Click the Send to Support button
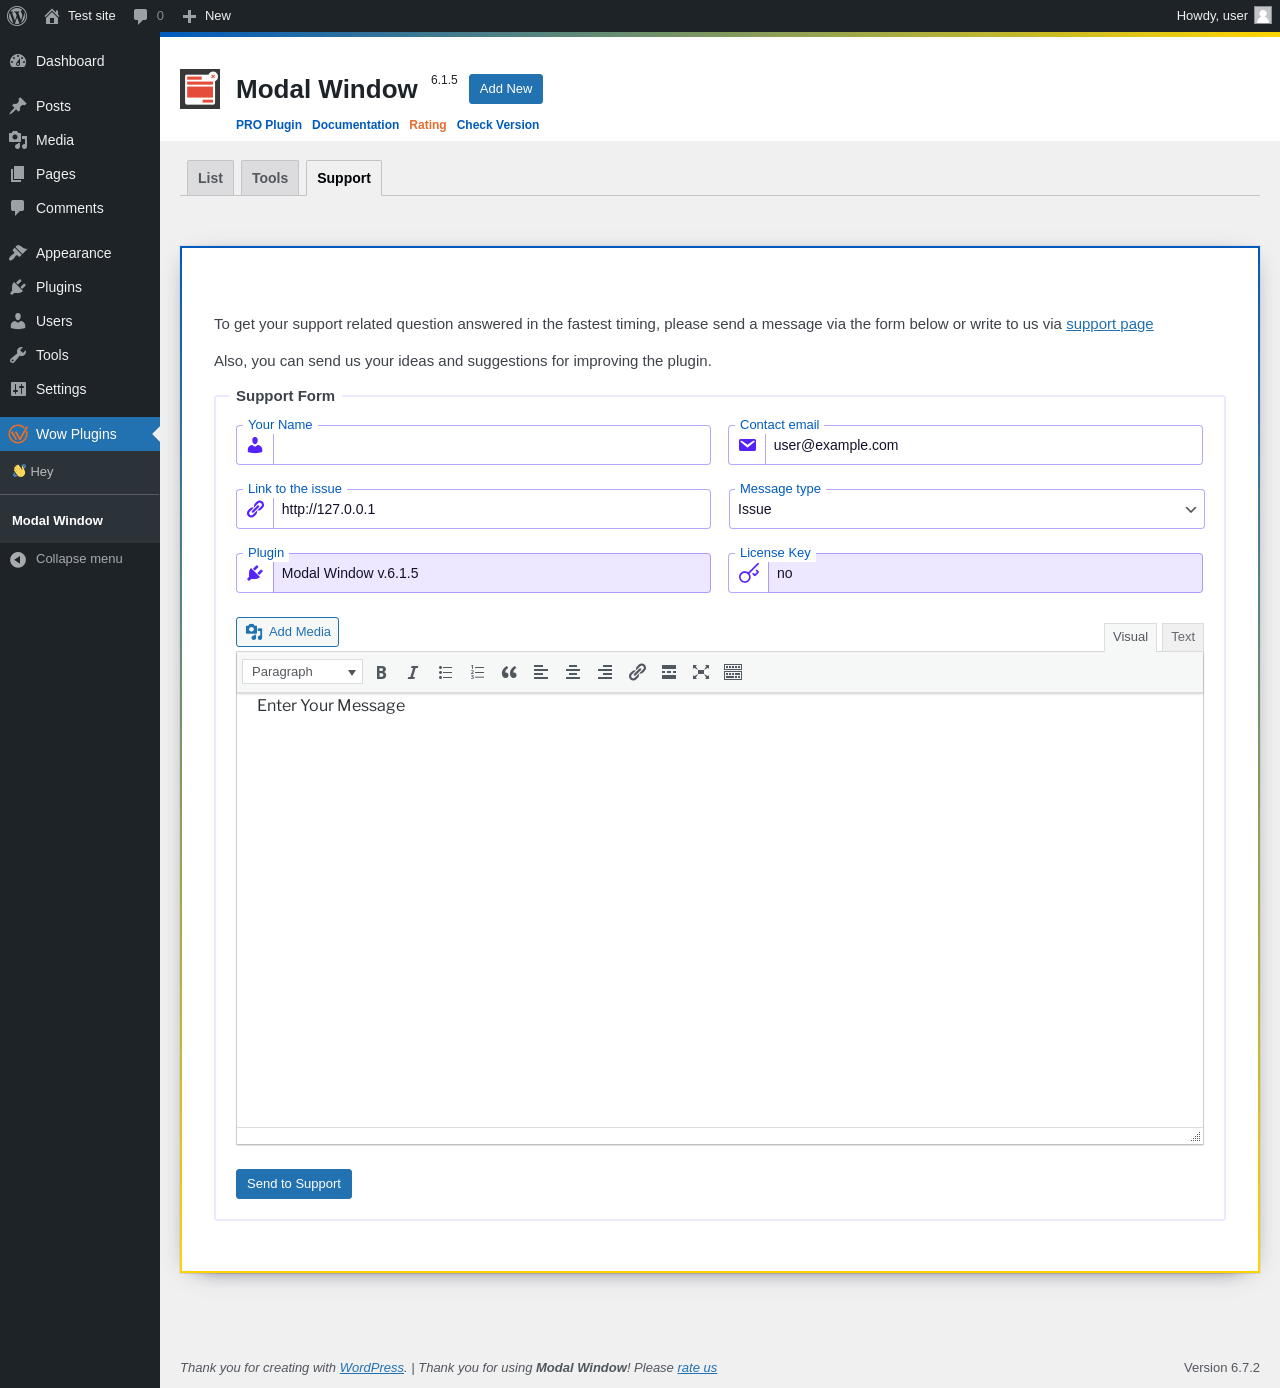1280x1388 pixels. (294, 1184)
